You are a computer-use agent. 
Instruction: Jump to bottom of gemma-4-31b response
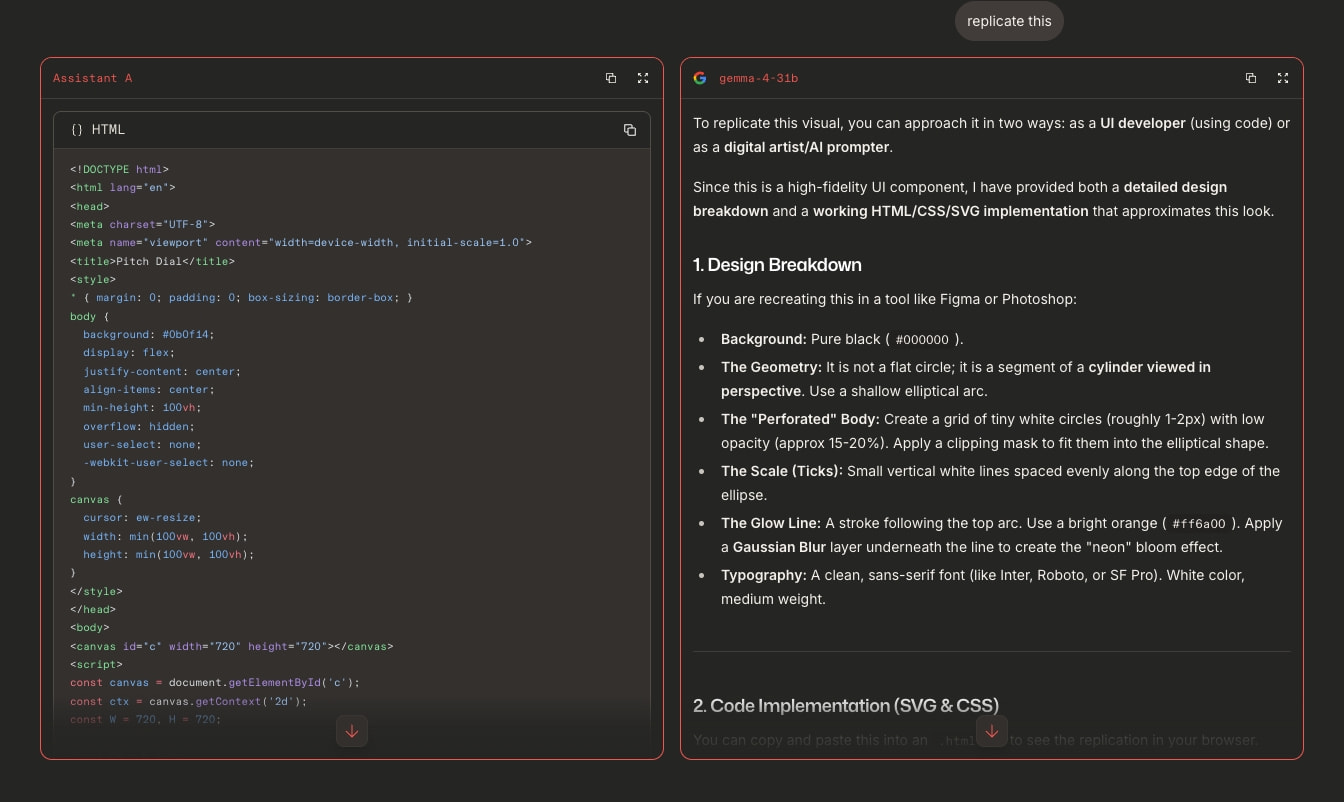pyautogui.click(x=992, y=731)
